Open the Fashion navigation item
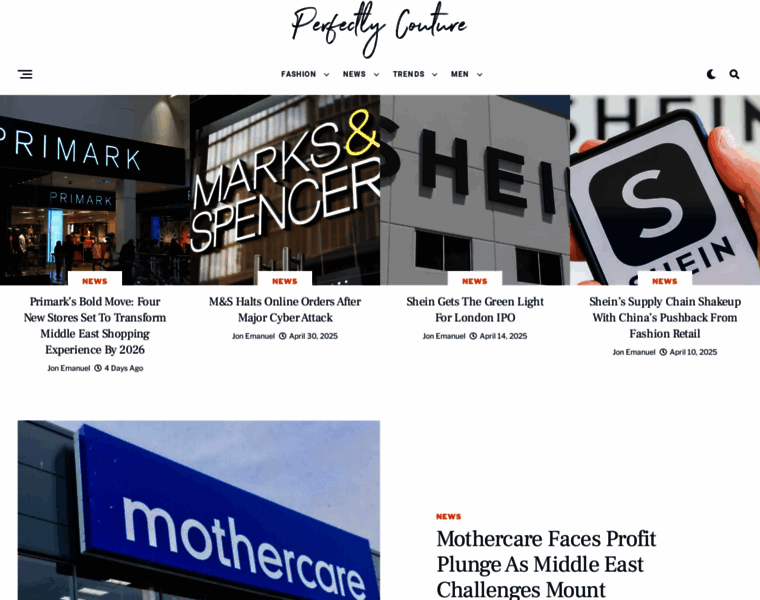The height and width of the screenshot is (600, 760). 299,74
